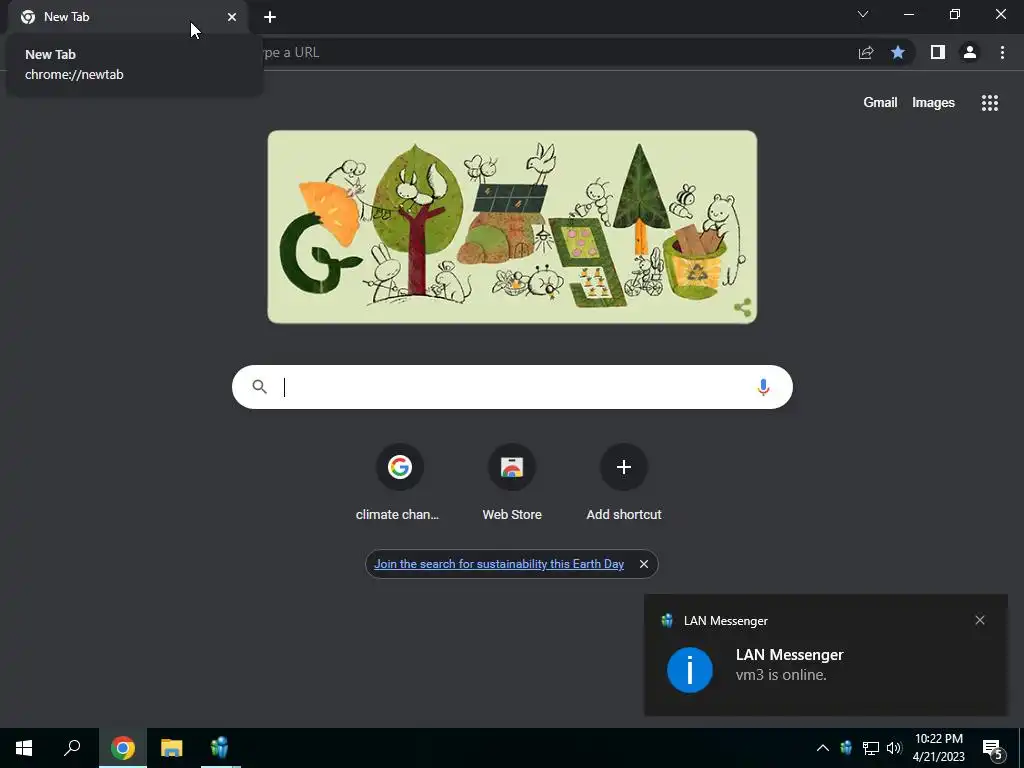Click the Add shortcut button
The height and width of the screenshot is (768, 1024).
click(624, 483)
